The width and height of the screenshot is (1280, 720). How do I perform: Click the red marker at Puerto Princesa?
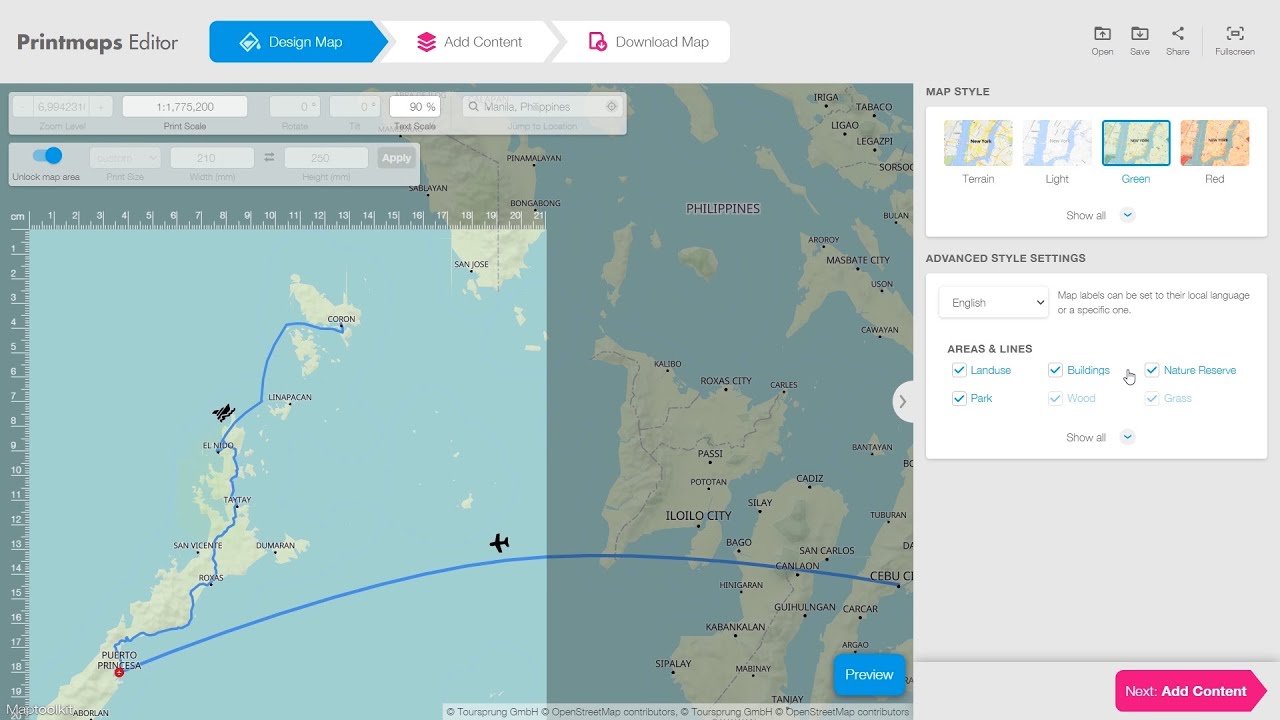tap(119, 673)
